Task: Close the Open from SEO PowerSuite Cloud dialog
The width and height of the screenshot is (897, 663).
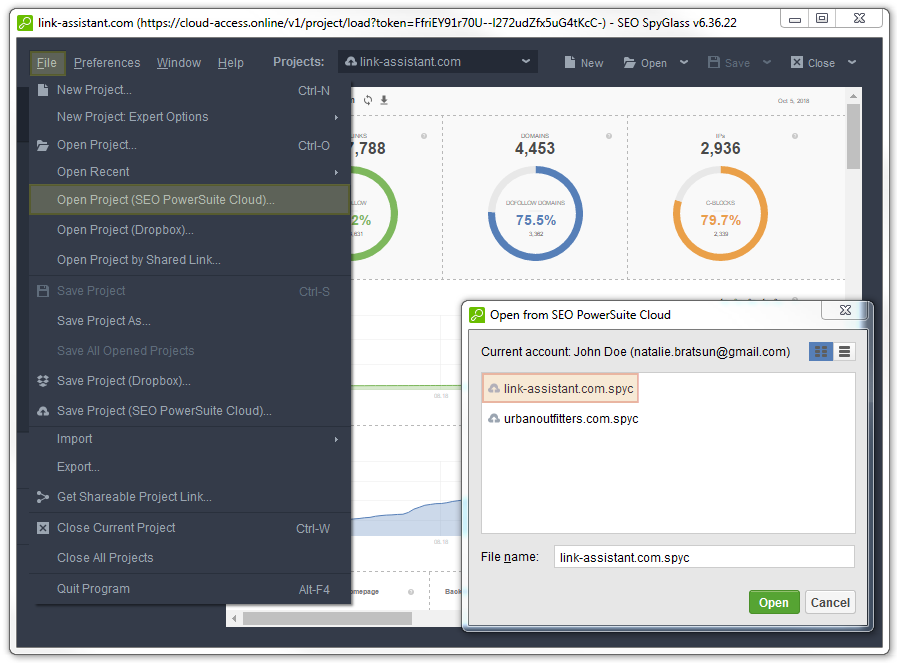Action: point(845,310)
